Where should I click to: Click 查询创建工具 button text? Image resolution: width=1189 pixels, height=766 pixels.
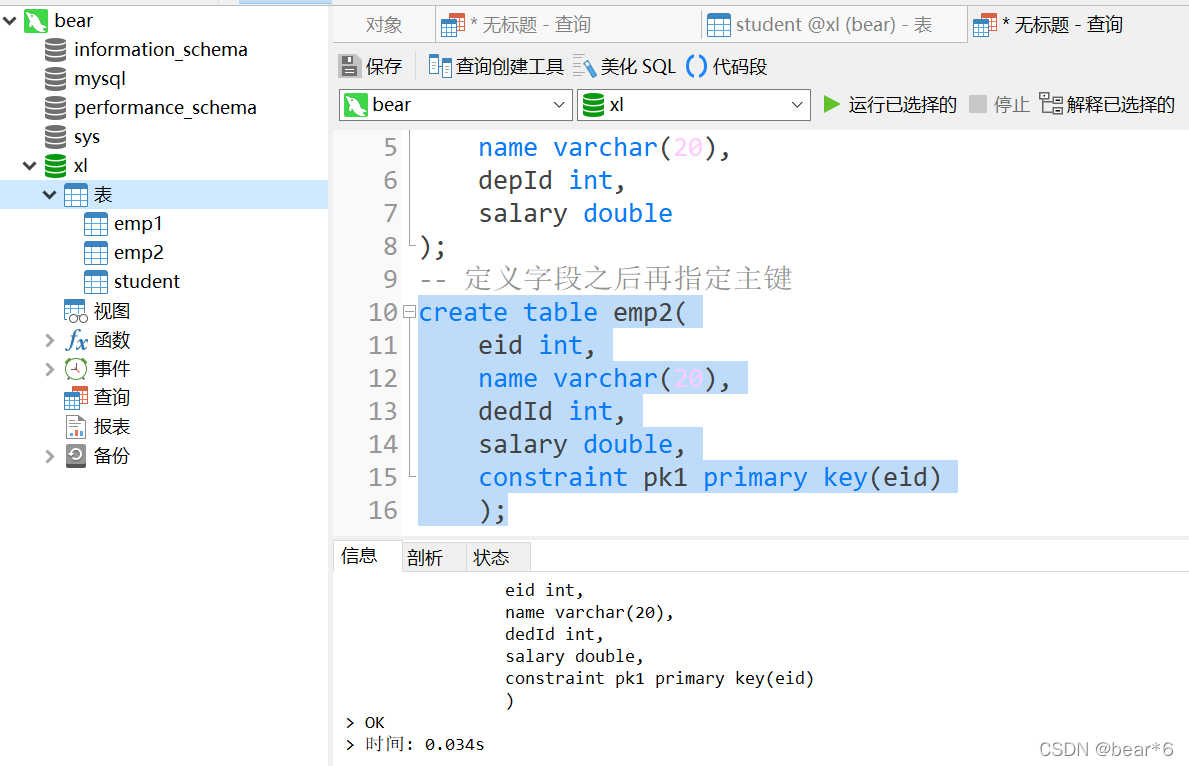510,67
